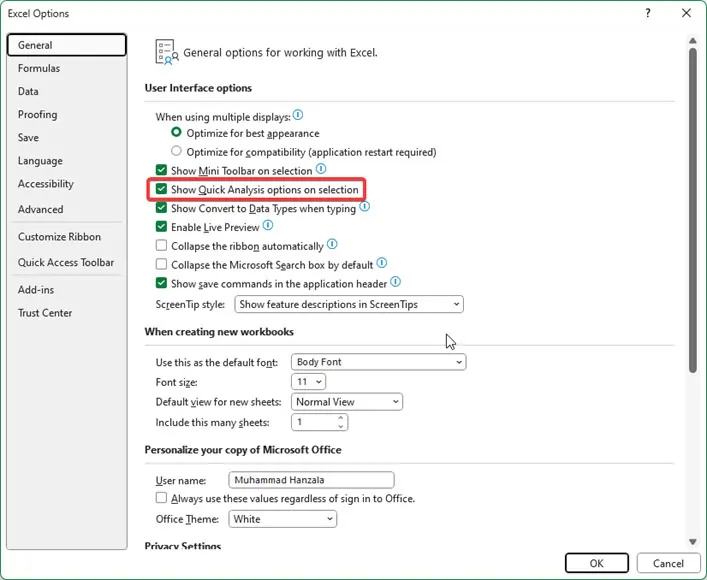
Task: Open the Advanced category
Action: 67,209
